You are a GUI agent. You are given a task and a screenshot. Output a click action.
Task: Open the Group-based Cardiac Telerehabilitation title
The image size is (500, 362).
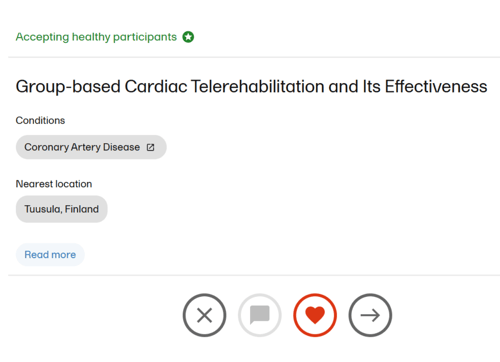pos(251,87)
